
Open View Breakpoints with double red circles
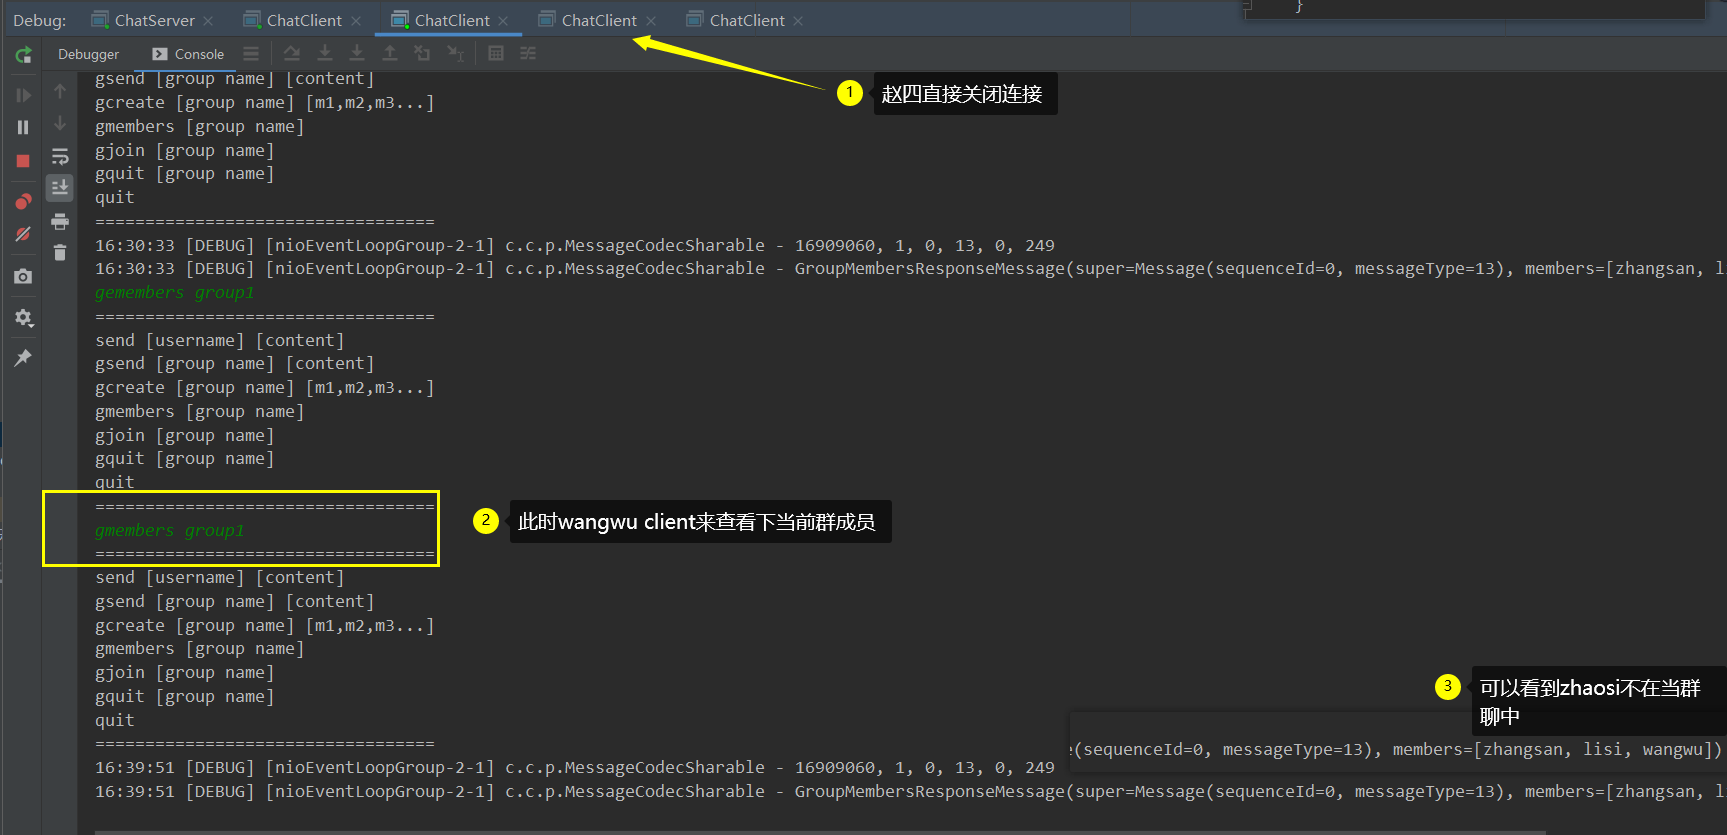pyautogui.click(x=23, y=202)
